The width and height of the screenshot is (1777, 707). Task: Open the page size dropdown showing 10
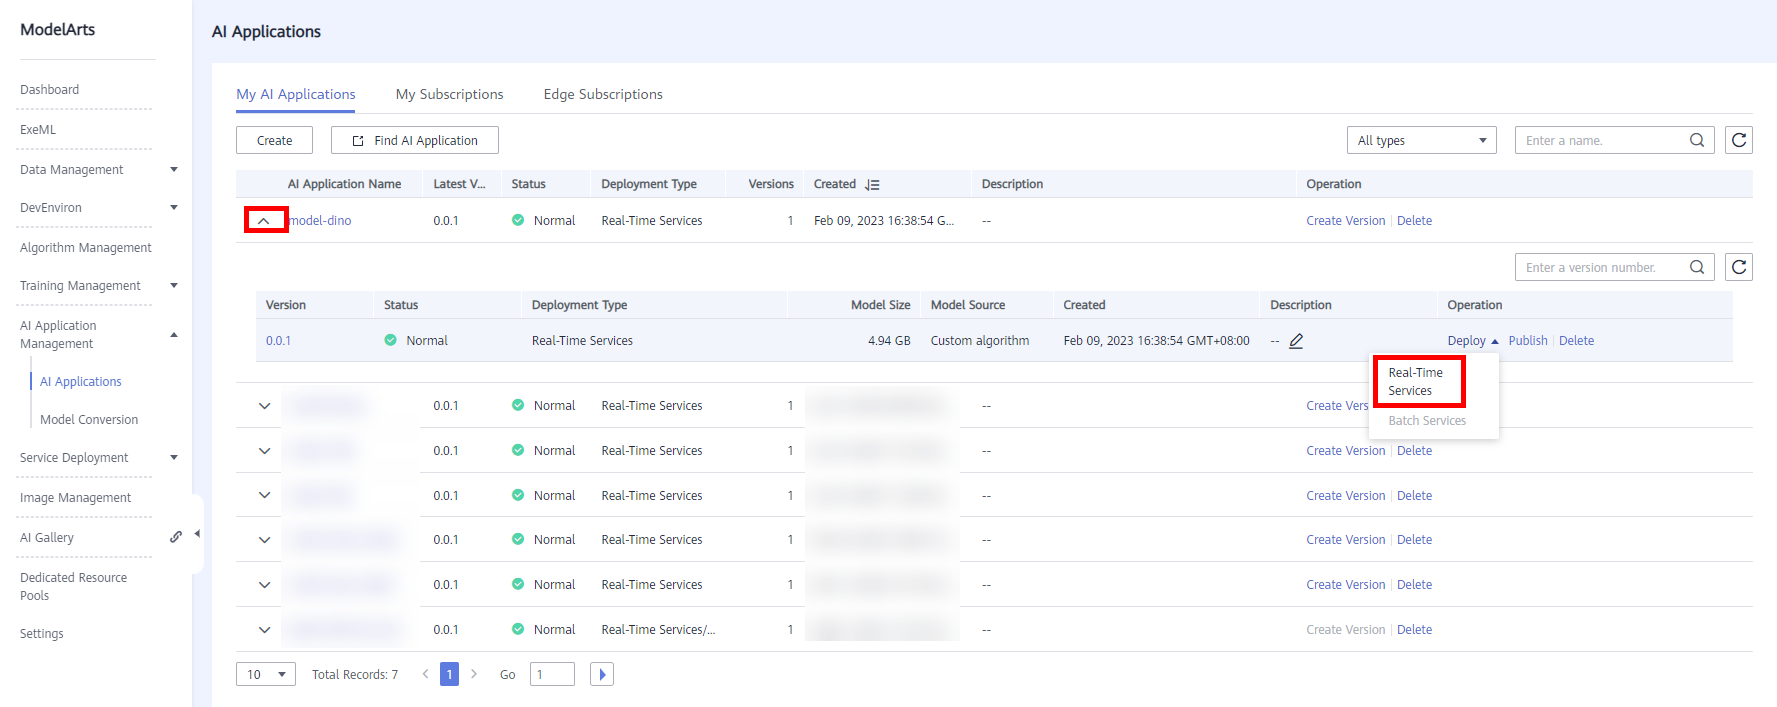coord(266,674)
